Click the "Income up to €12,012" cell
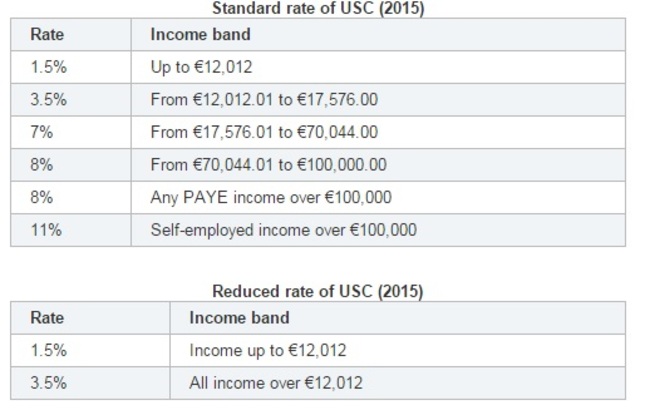The height and width of the screenshot is (410, 650). (268, 351)
